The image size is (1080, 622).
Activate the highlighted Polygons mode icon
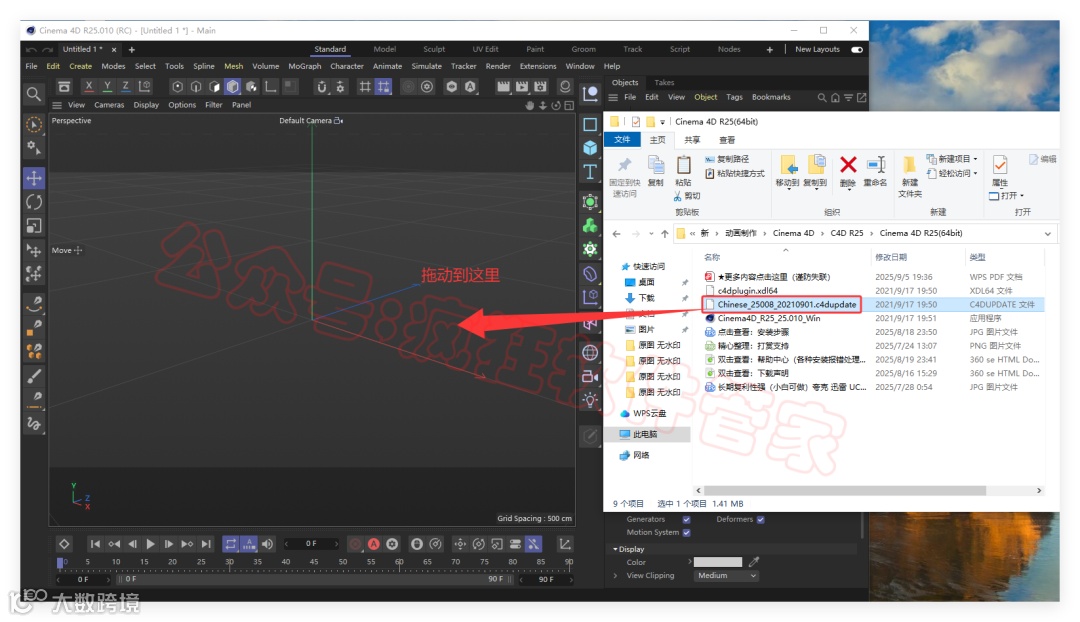[233, 86]
